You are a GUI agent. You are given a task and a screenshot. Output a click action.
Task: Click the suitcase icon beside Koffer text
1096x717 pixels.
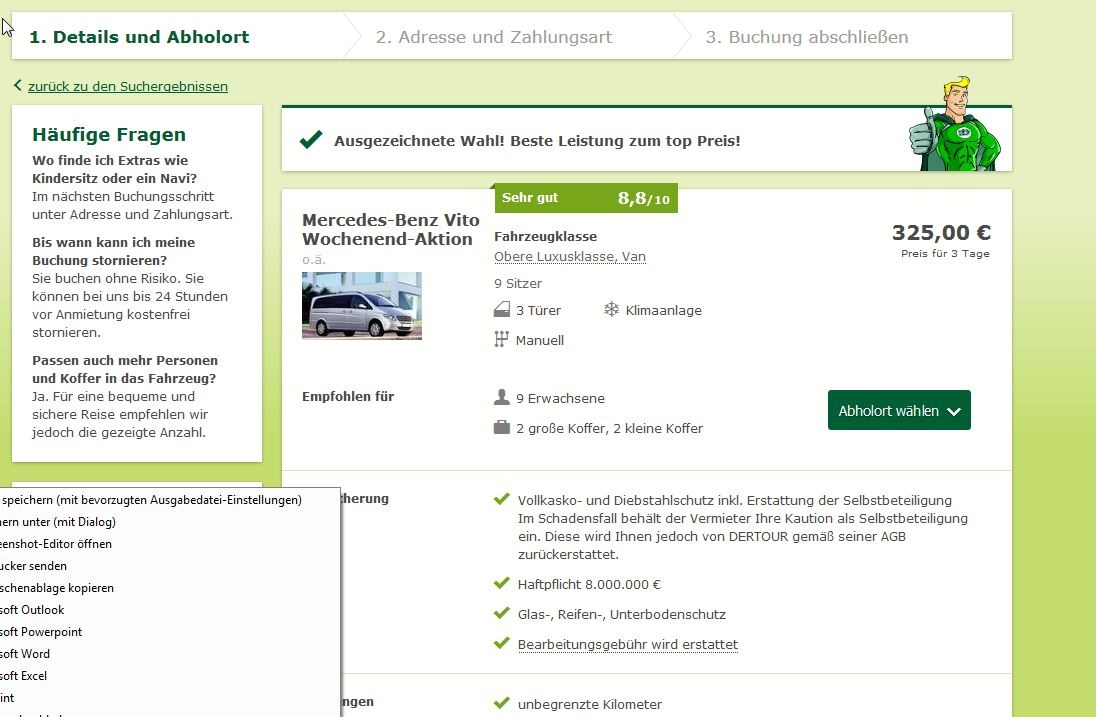coord(502,428)
